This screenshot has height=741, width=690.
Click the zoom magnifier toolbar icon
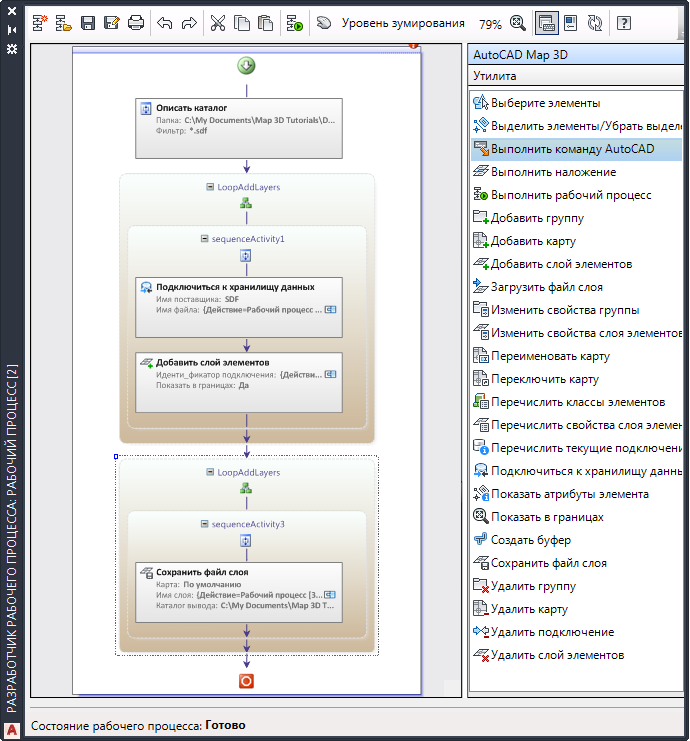pos(518,23)
